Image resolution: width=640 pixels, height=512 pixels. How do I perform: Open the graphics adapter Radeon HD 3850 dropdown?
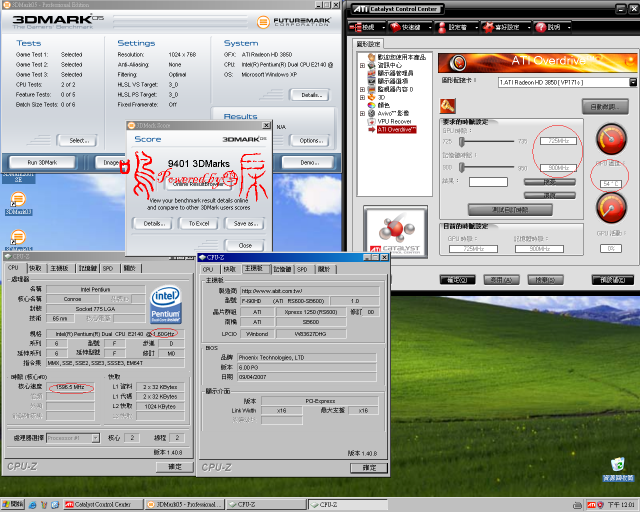click(x=633, y=82)
